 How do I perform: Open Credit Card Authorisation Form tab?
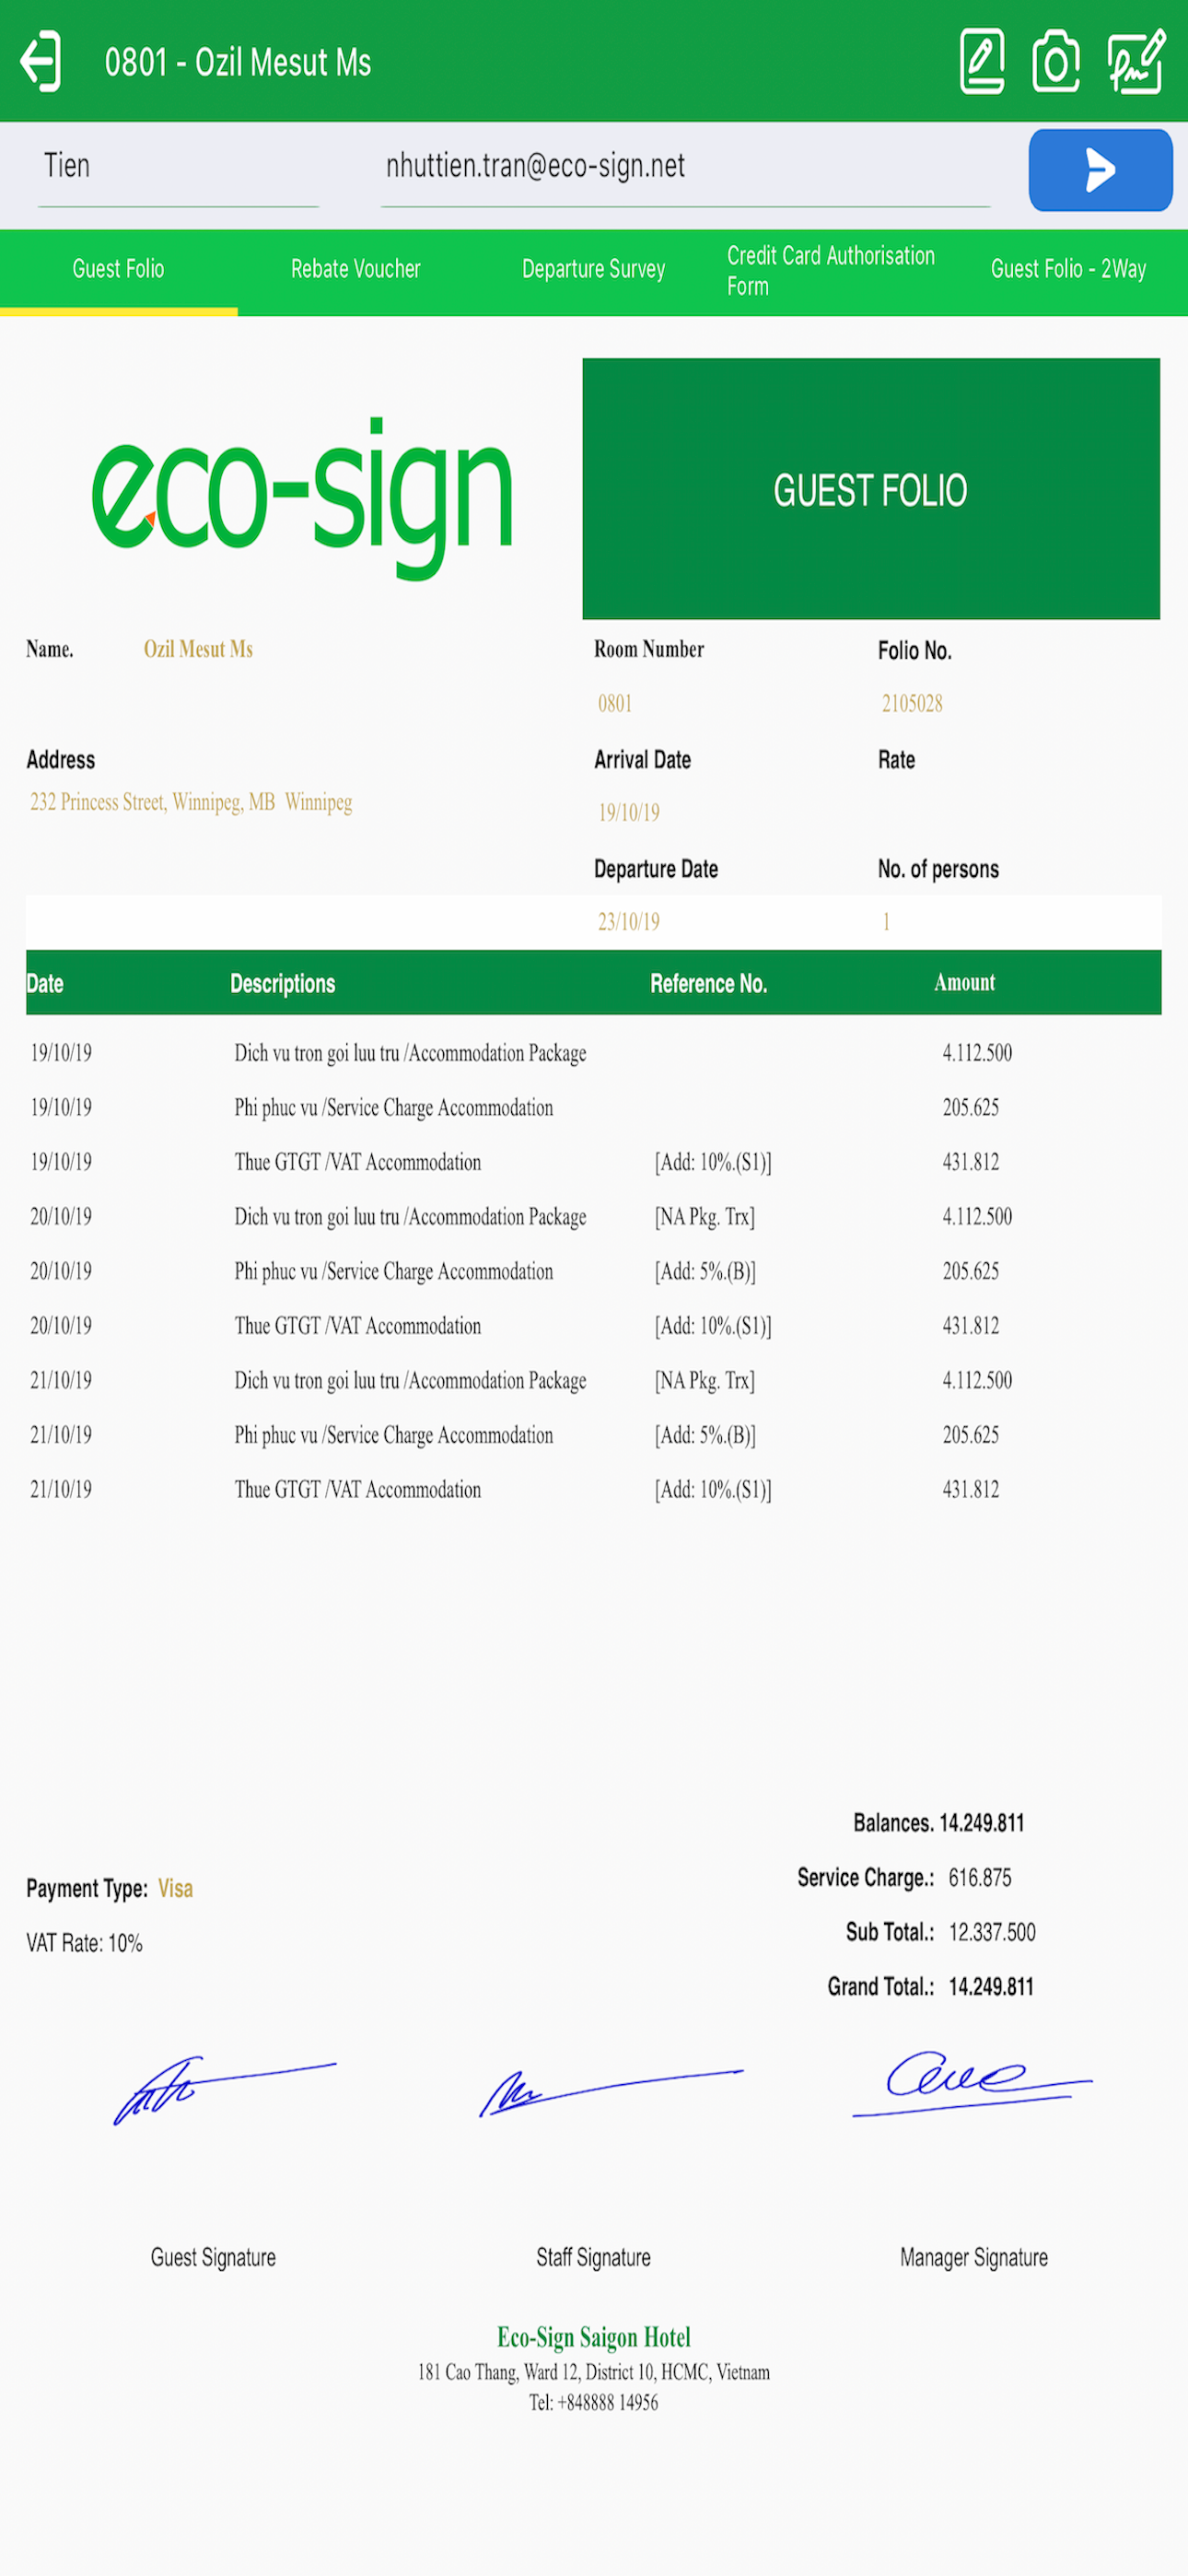tap(831, 270)
